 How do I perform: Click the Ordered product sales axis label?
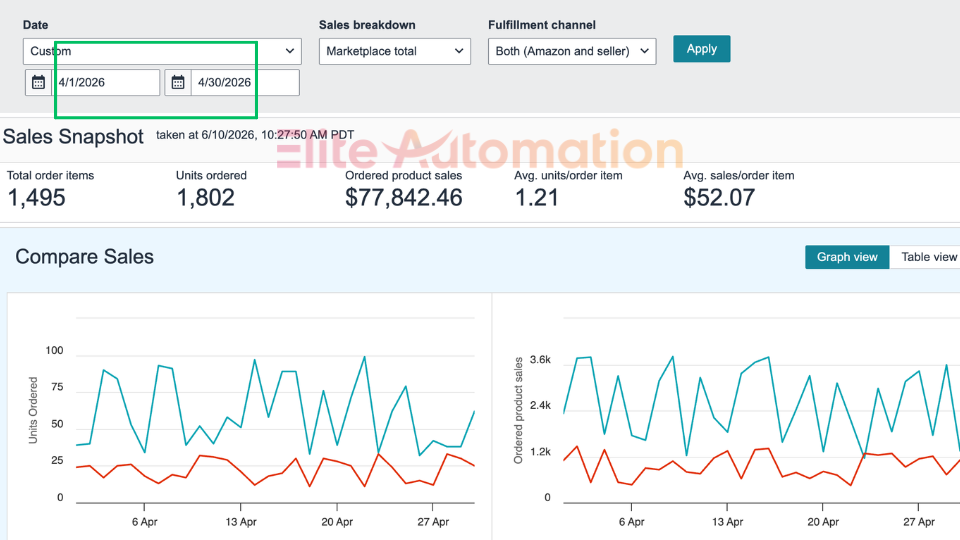519,410
